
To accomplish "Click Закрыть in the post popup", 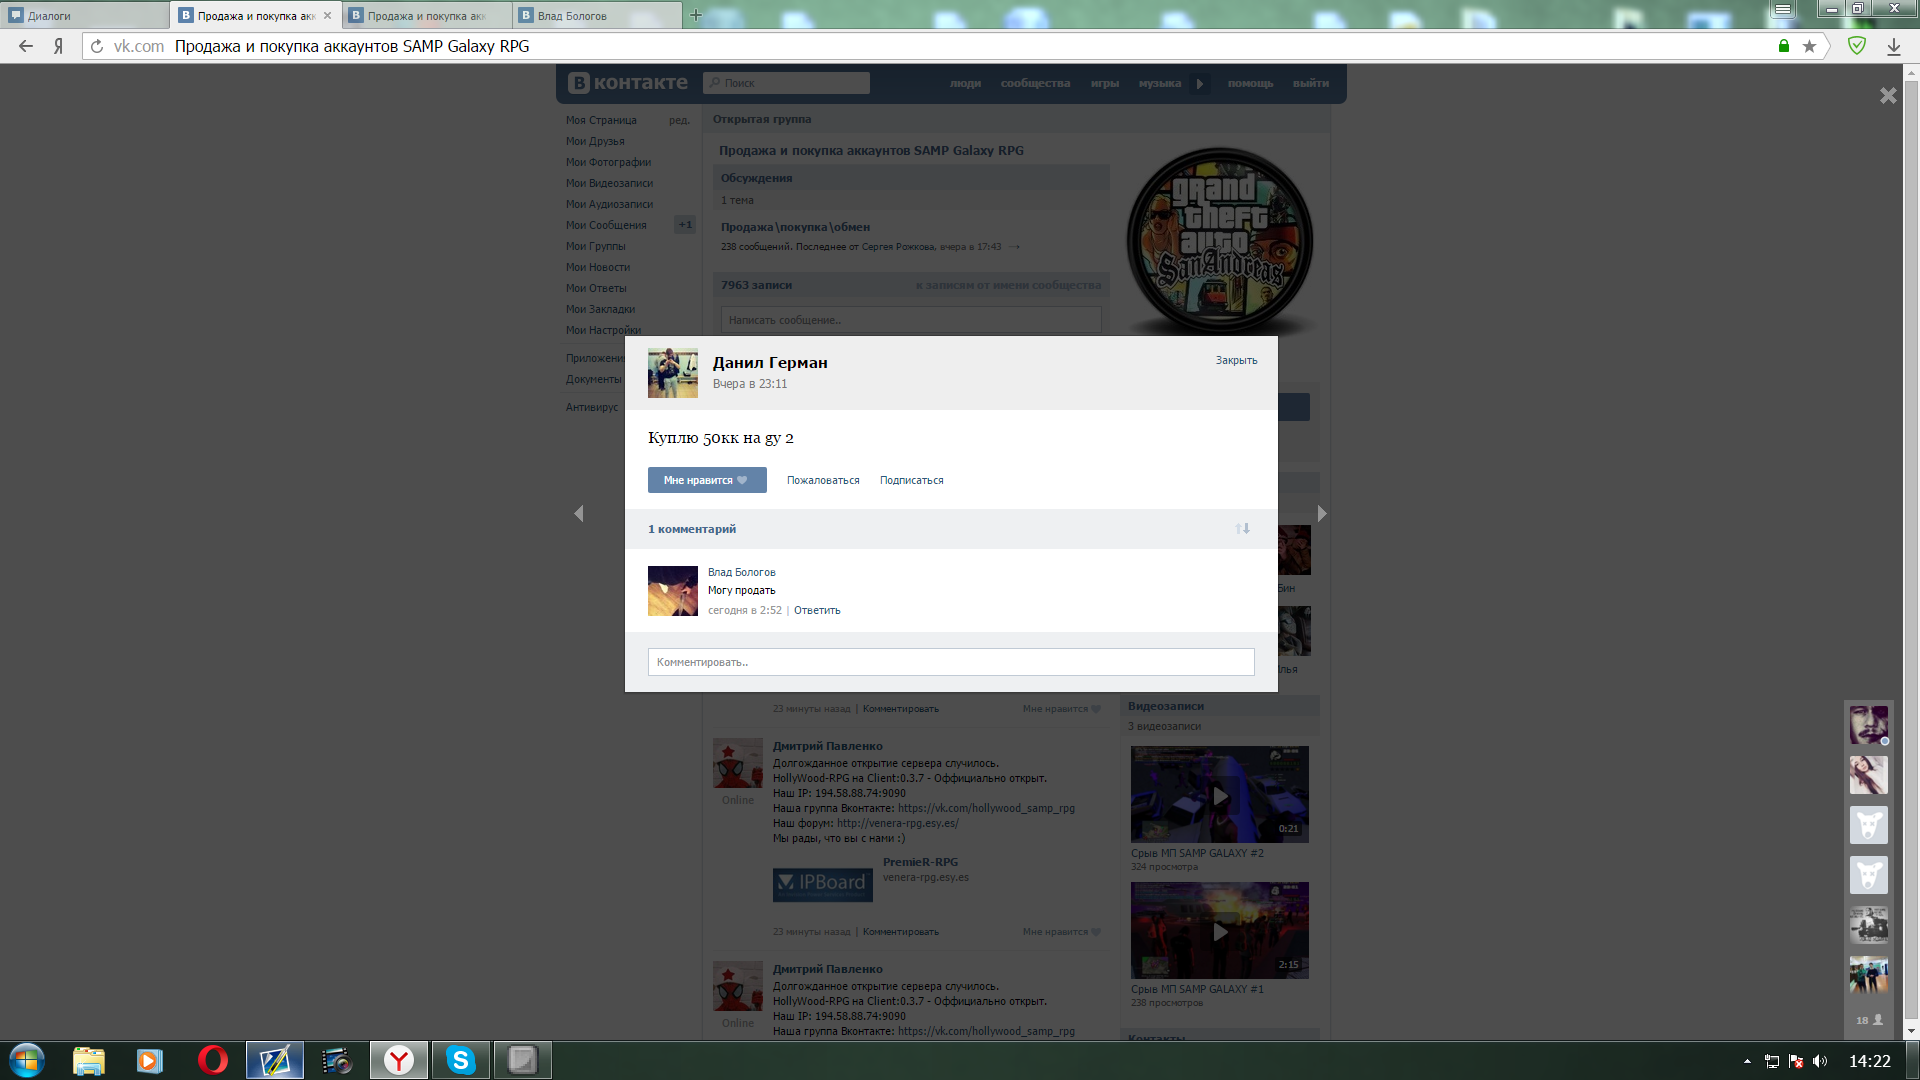I will [x=1236, y=360].
